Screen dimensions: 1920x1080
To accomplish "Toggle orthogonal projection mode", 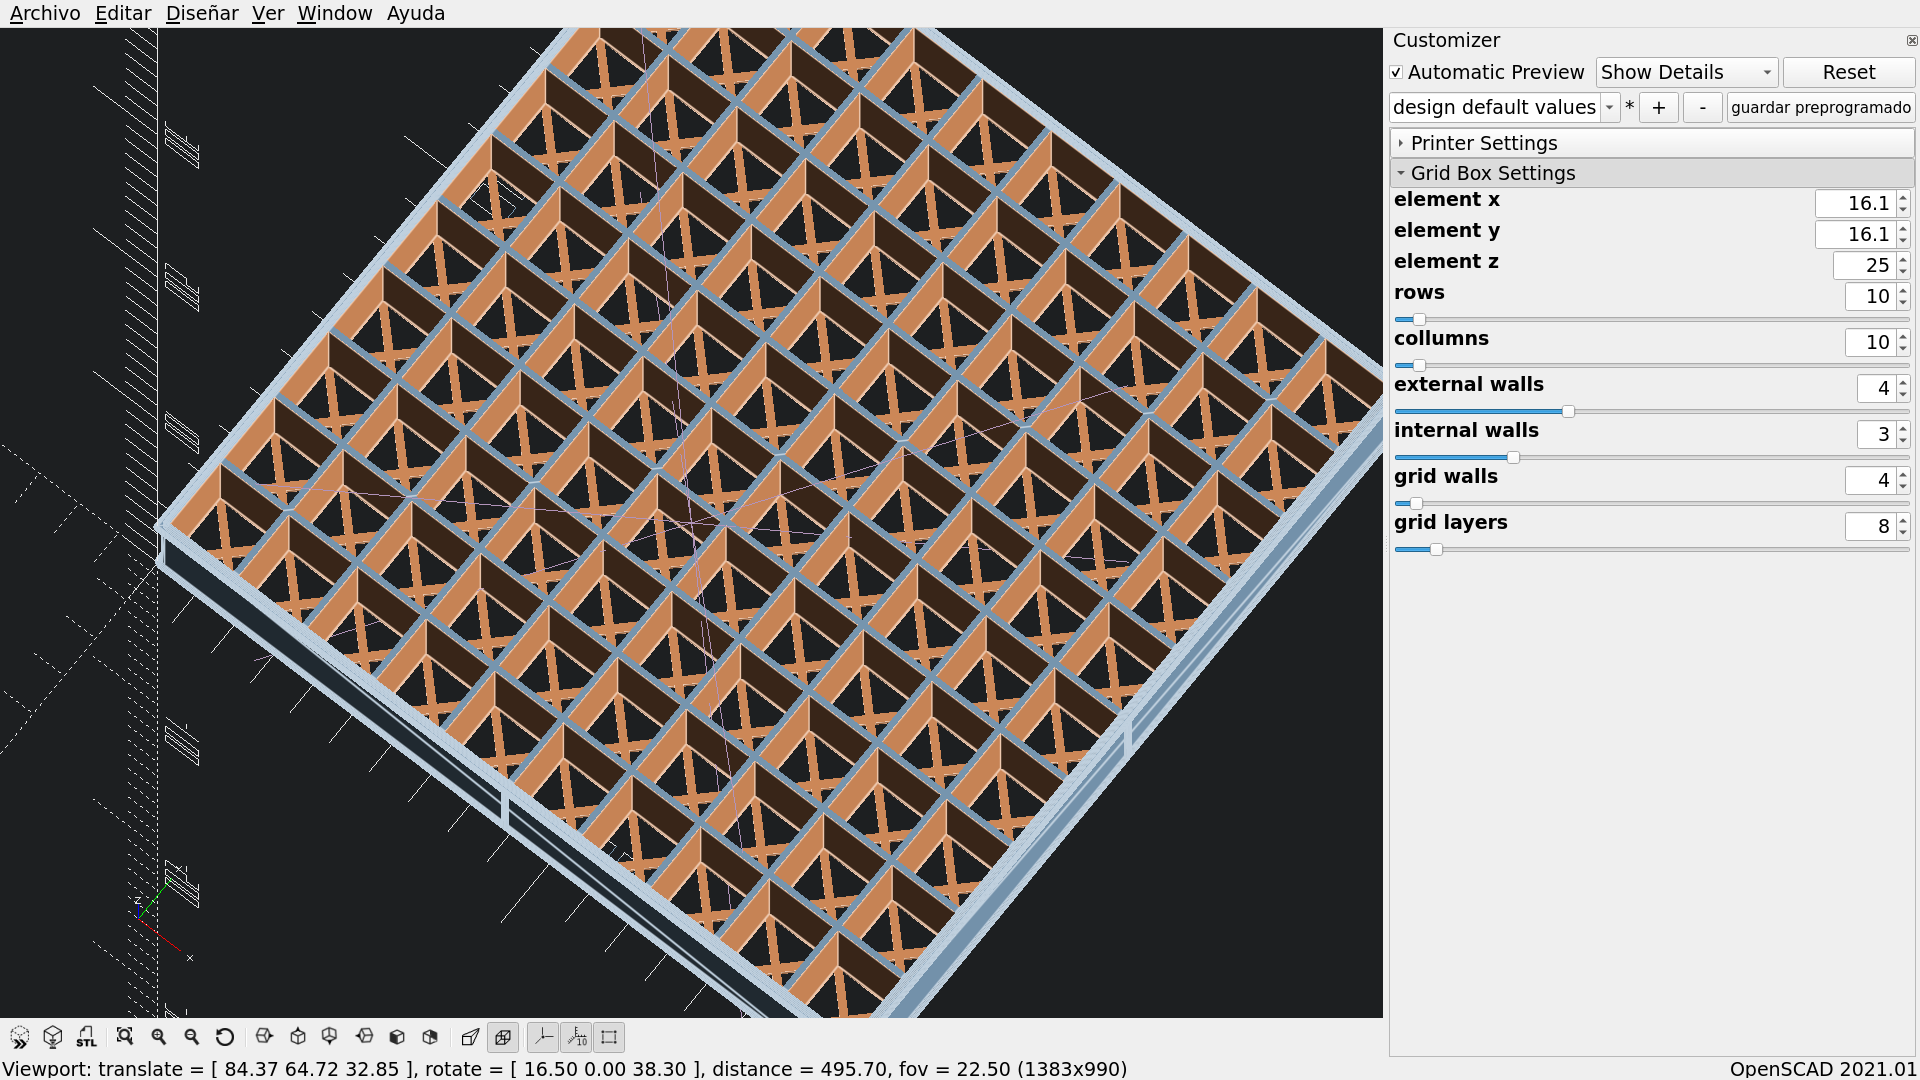I will pyautogui.click(x=503, y=1037).
